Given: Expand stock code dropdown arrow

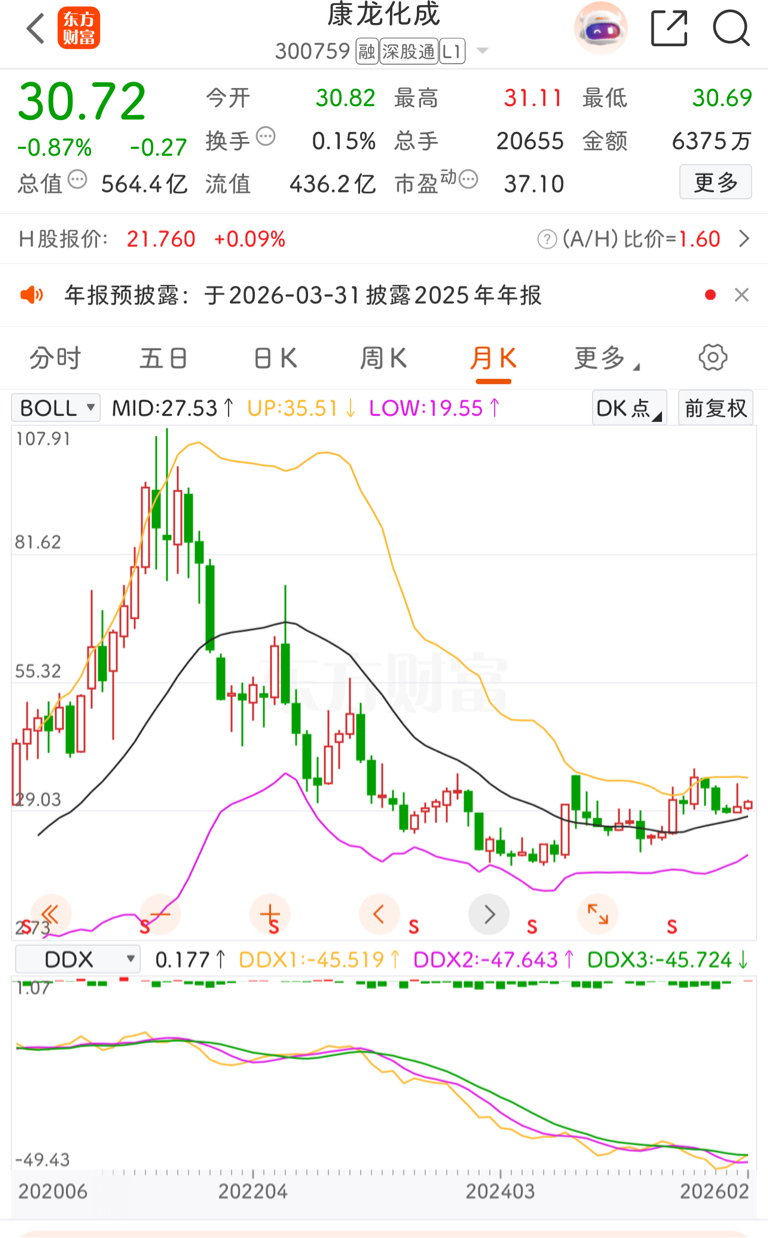Looking at the screenshot, I should [x=482, y=52].
